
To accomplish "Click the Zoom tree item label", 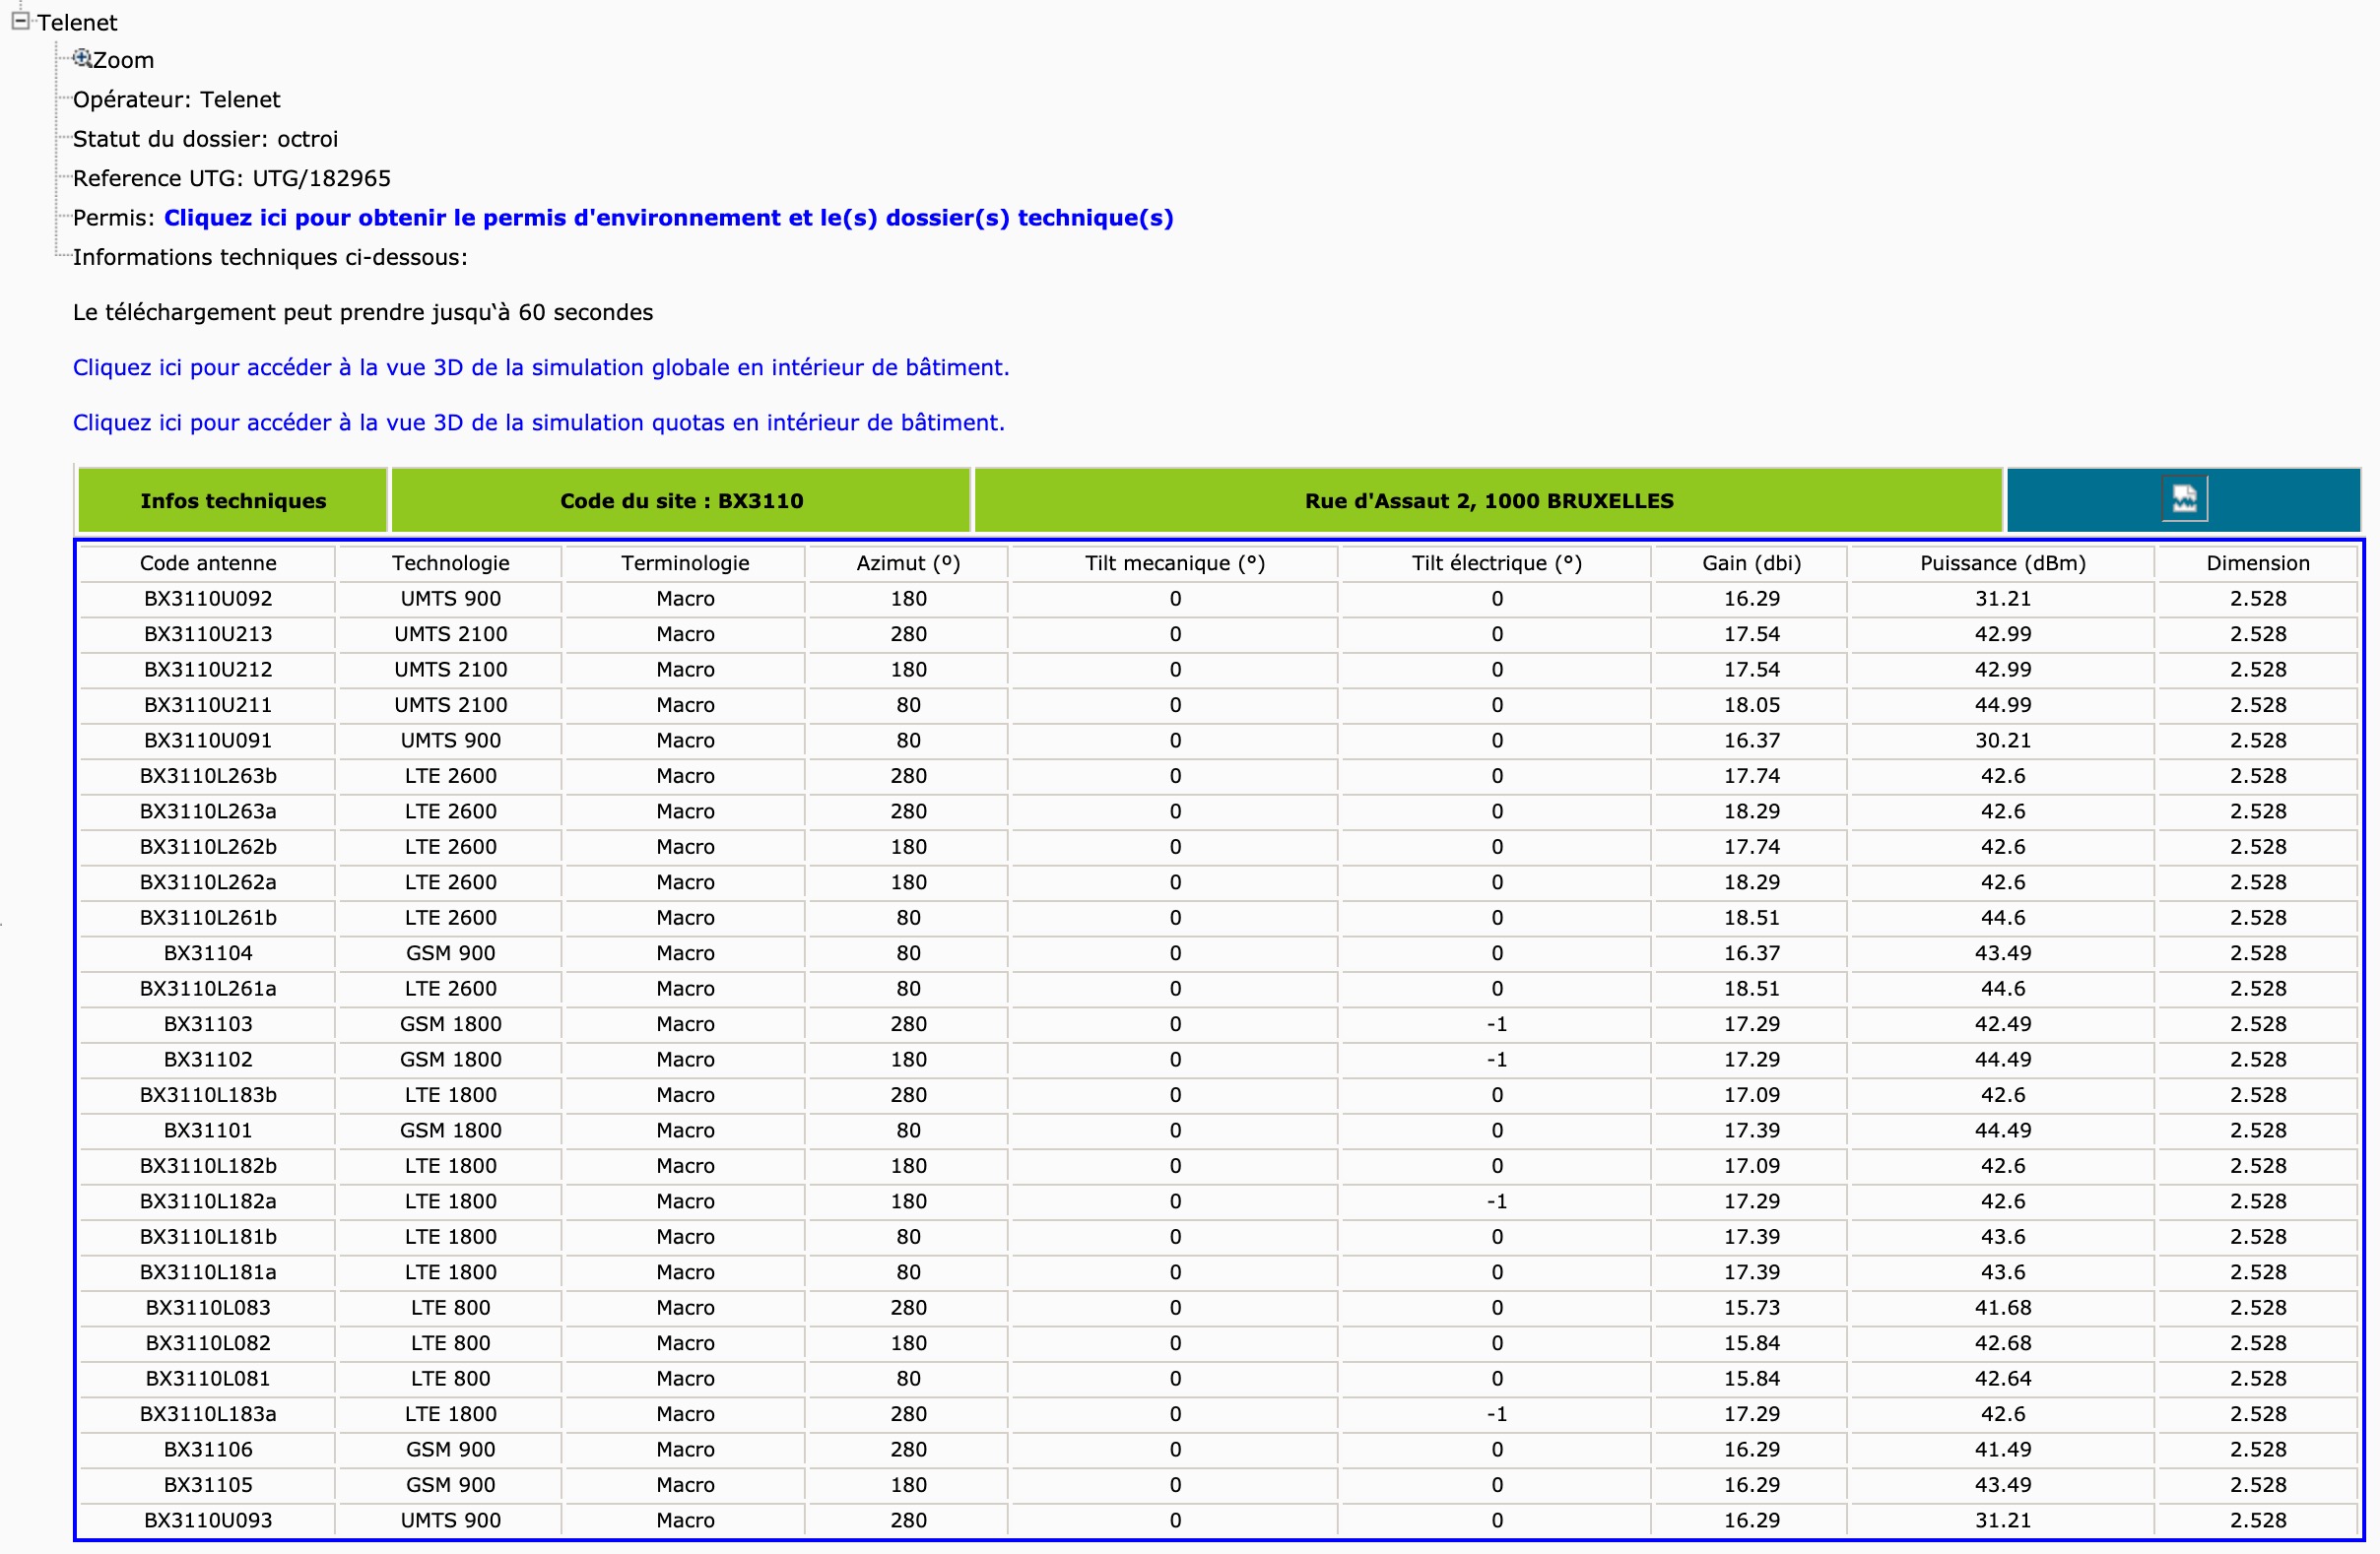I will pyautogui.click(x=123, y=60).
